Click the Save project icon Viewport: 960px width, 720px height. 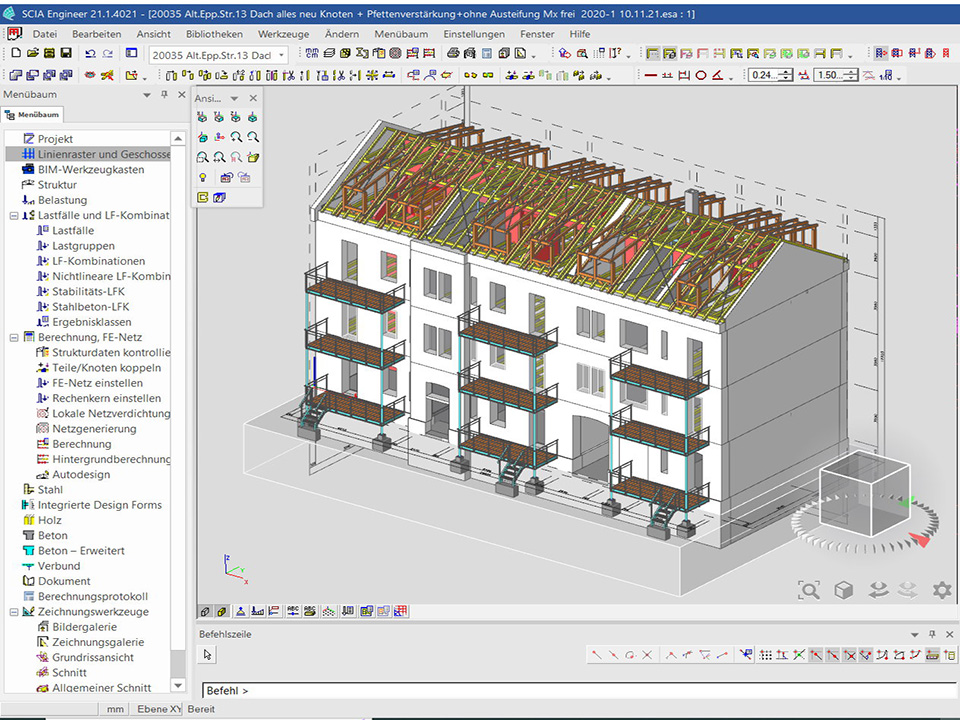[x=66, y=54]
